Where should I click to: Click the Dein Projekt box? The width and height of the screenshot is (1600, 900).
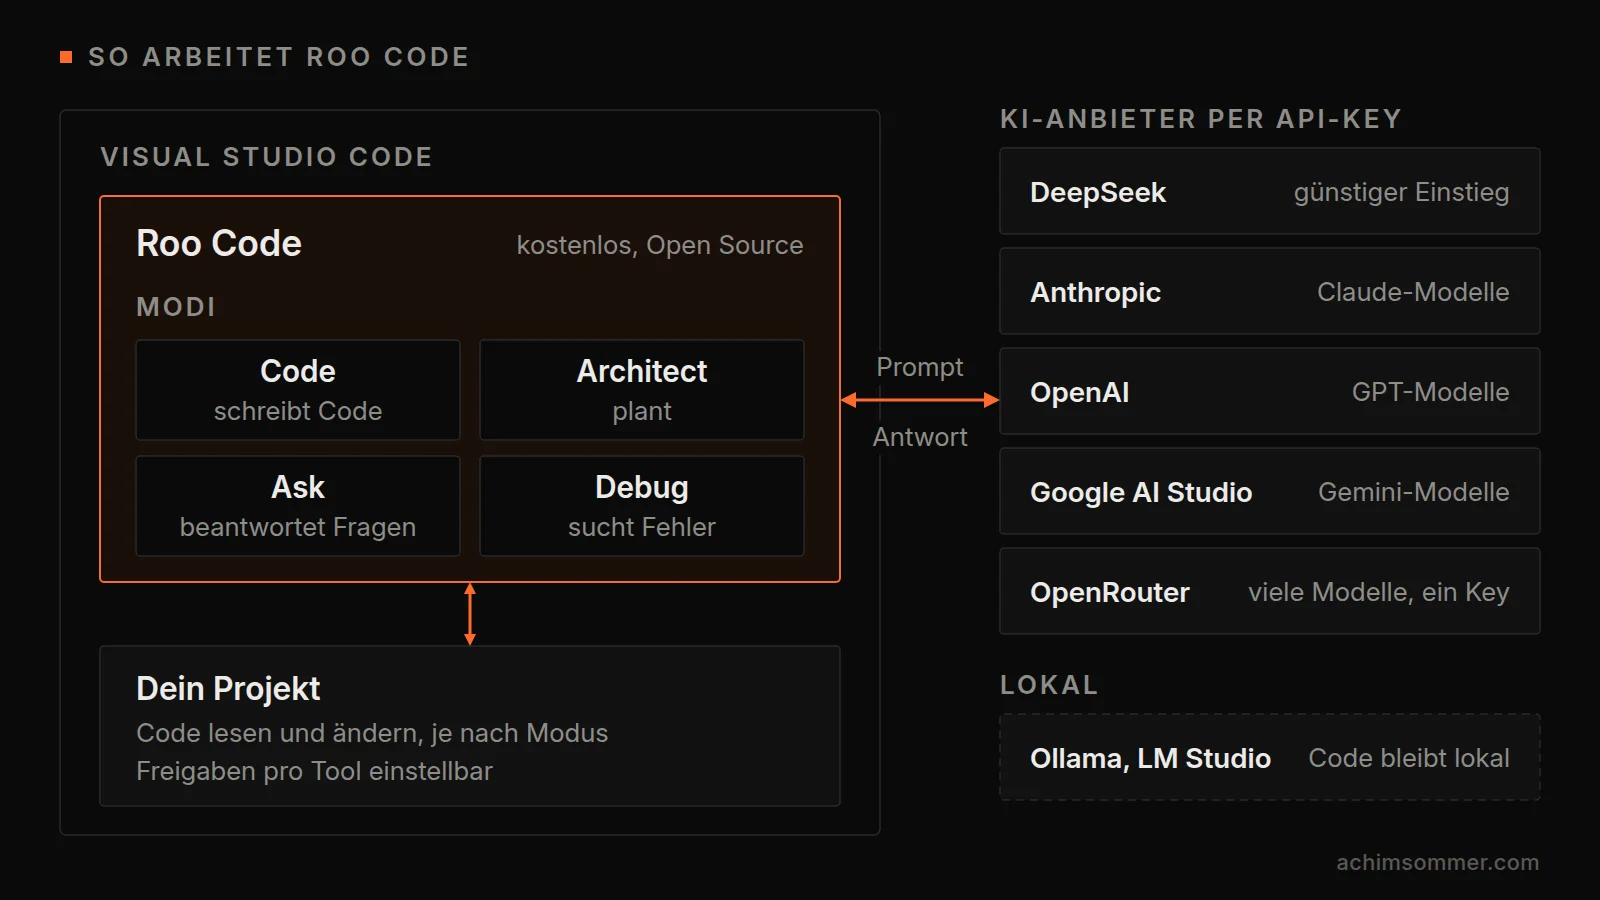(470, 726)
